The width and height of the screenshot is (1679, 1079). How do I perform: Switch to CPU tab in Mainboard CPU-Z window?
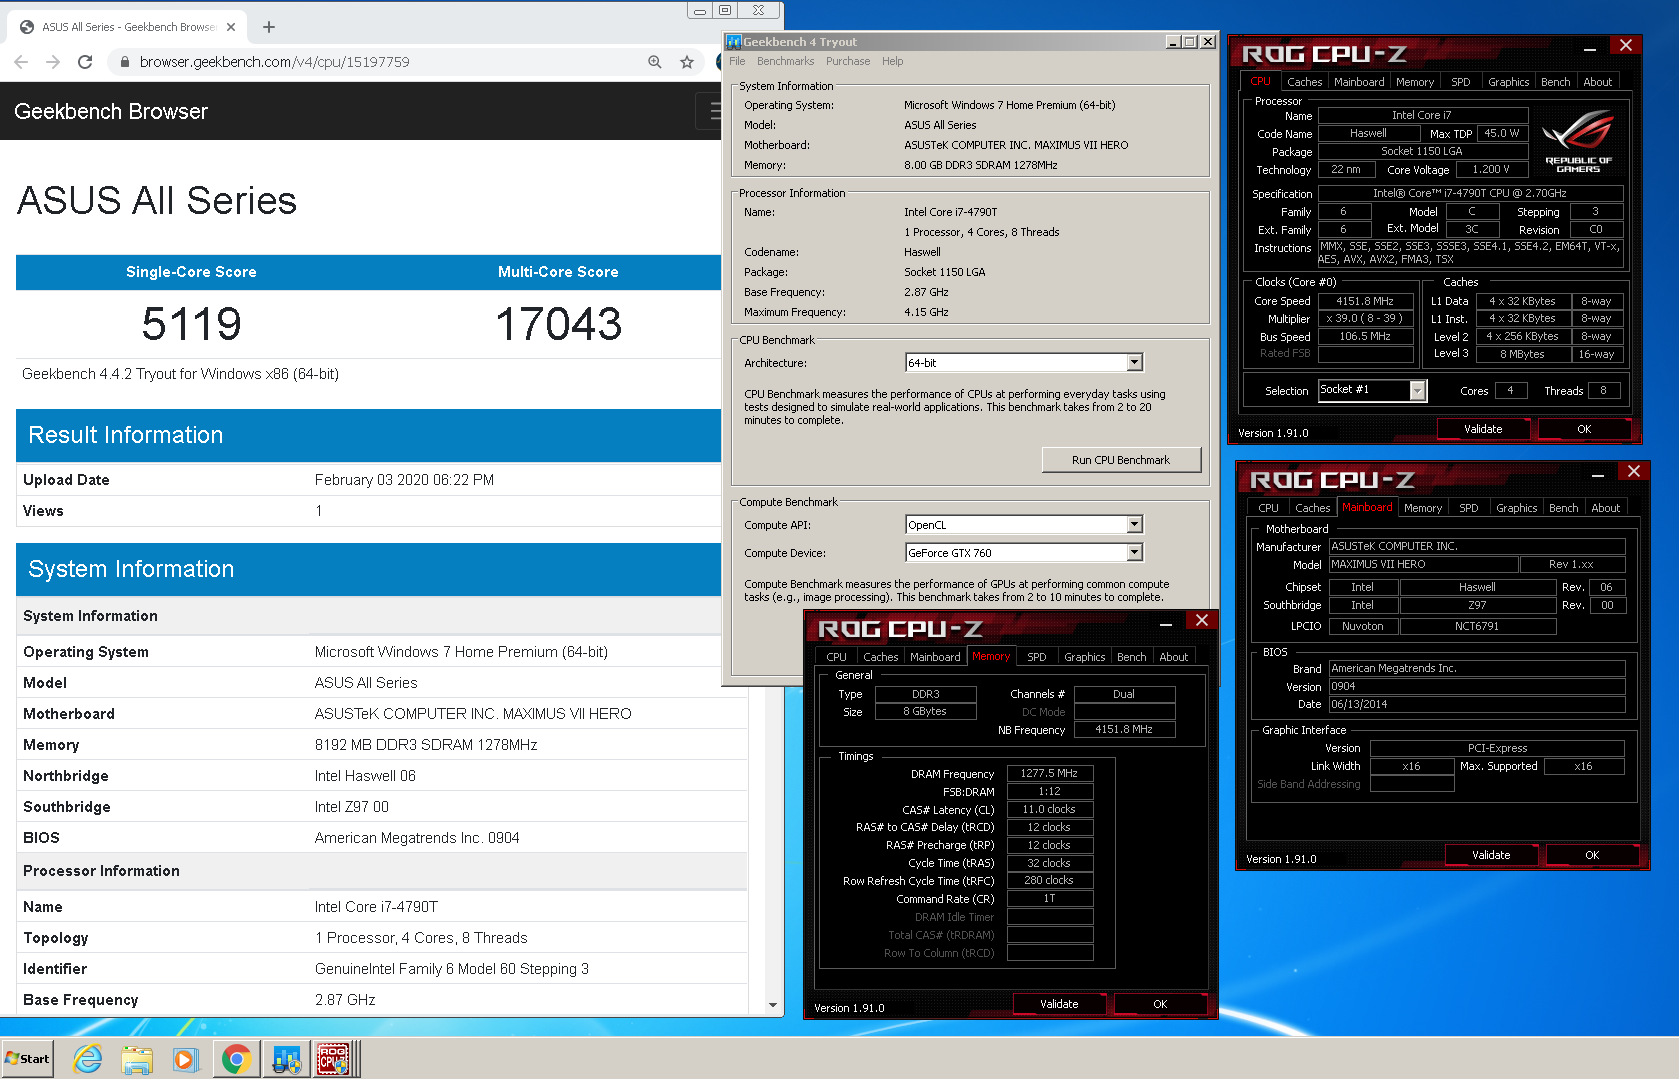(1268, 508)
